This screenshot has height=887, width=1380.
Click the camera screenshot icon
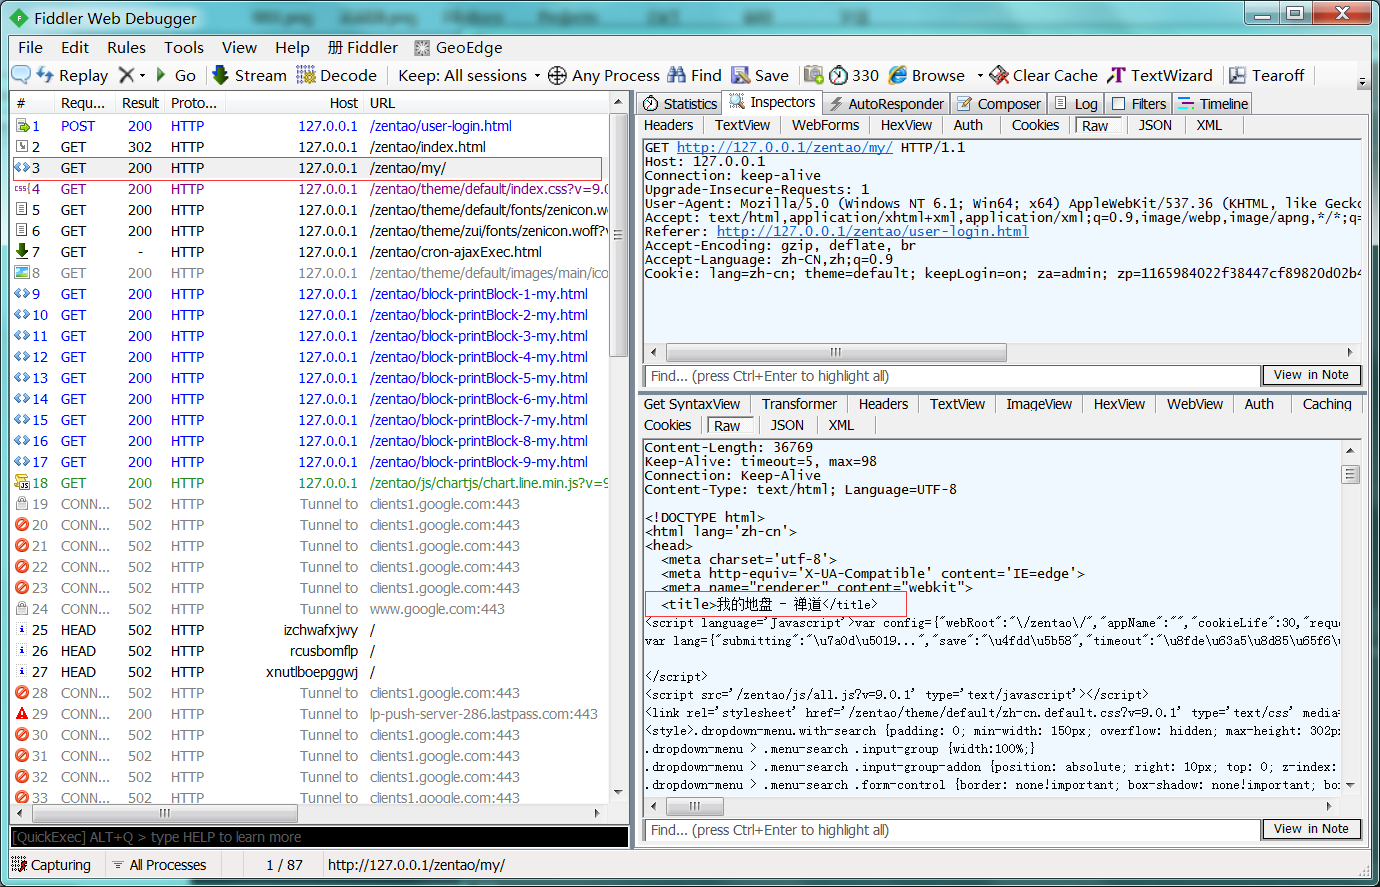pyautogui.click(x=814, y=75)
